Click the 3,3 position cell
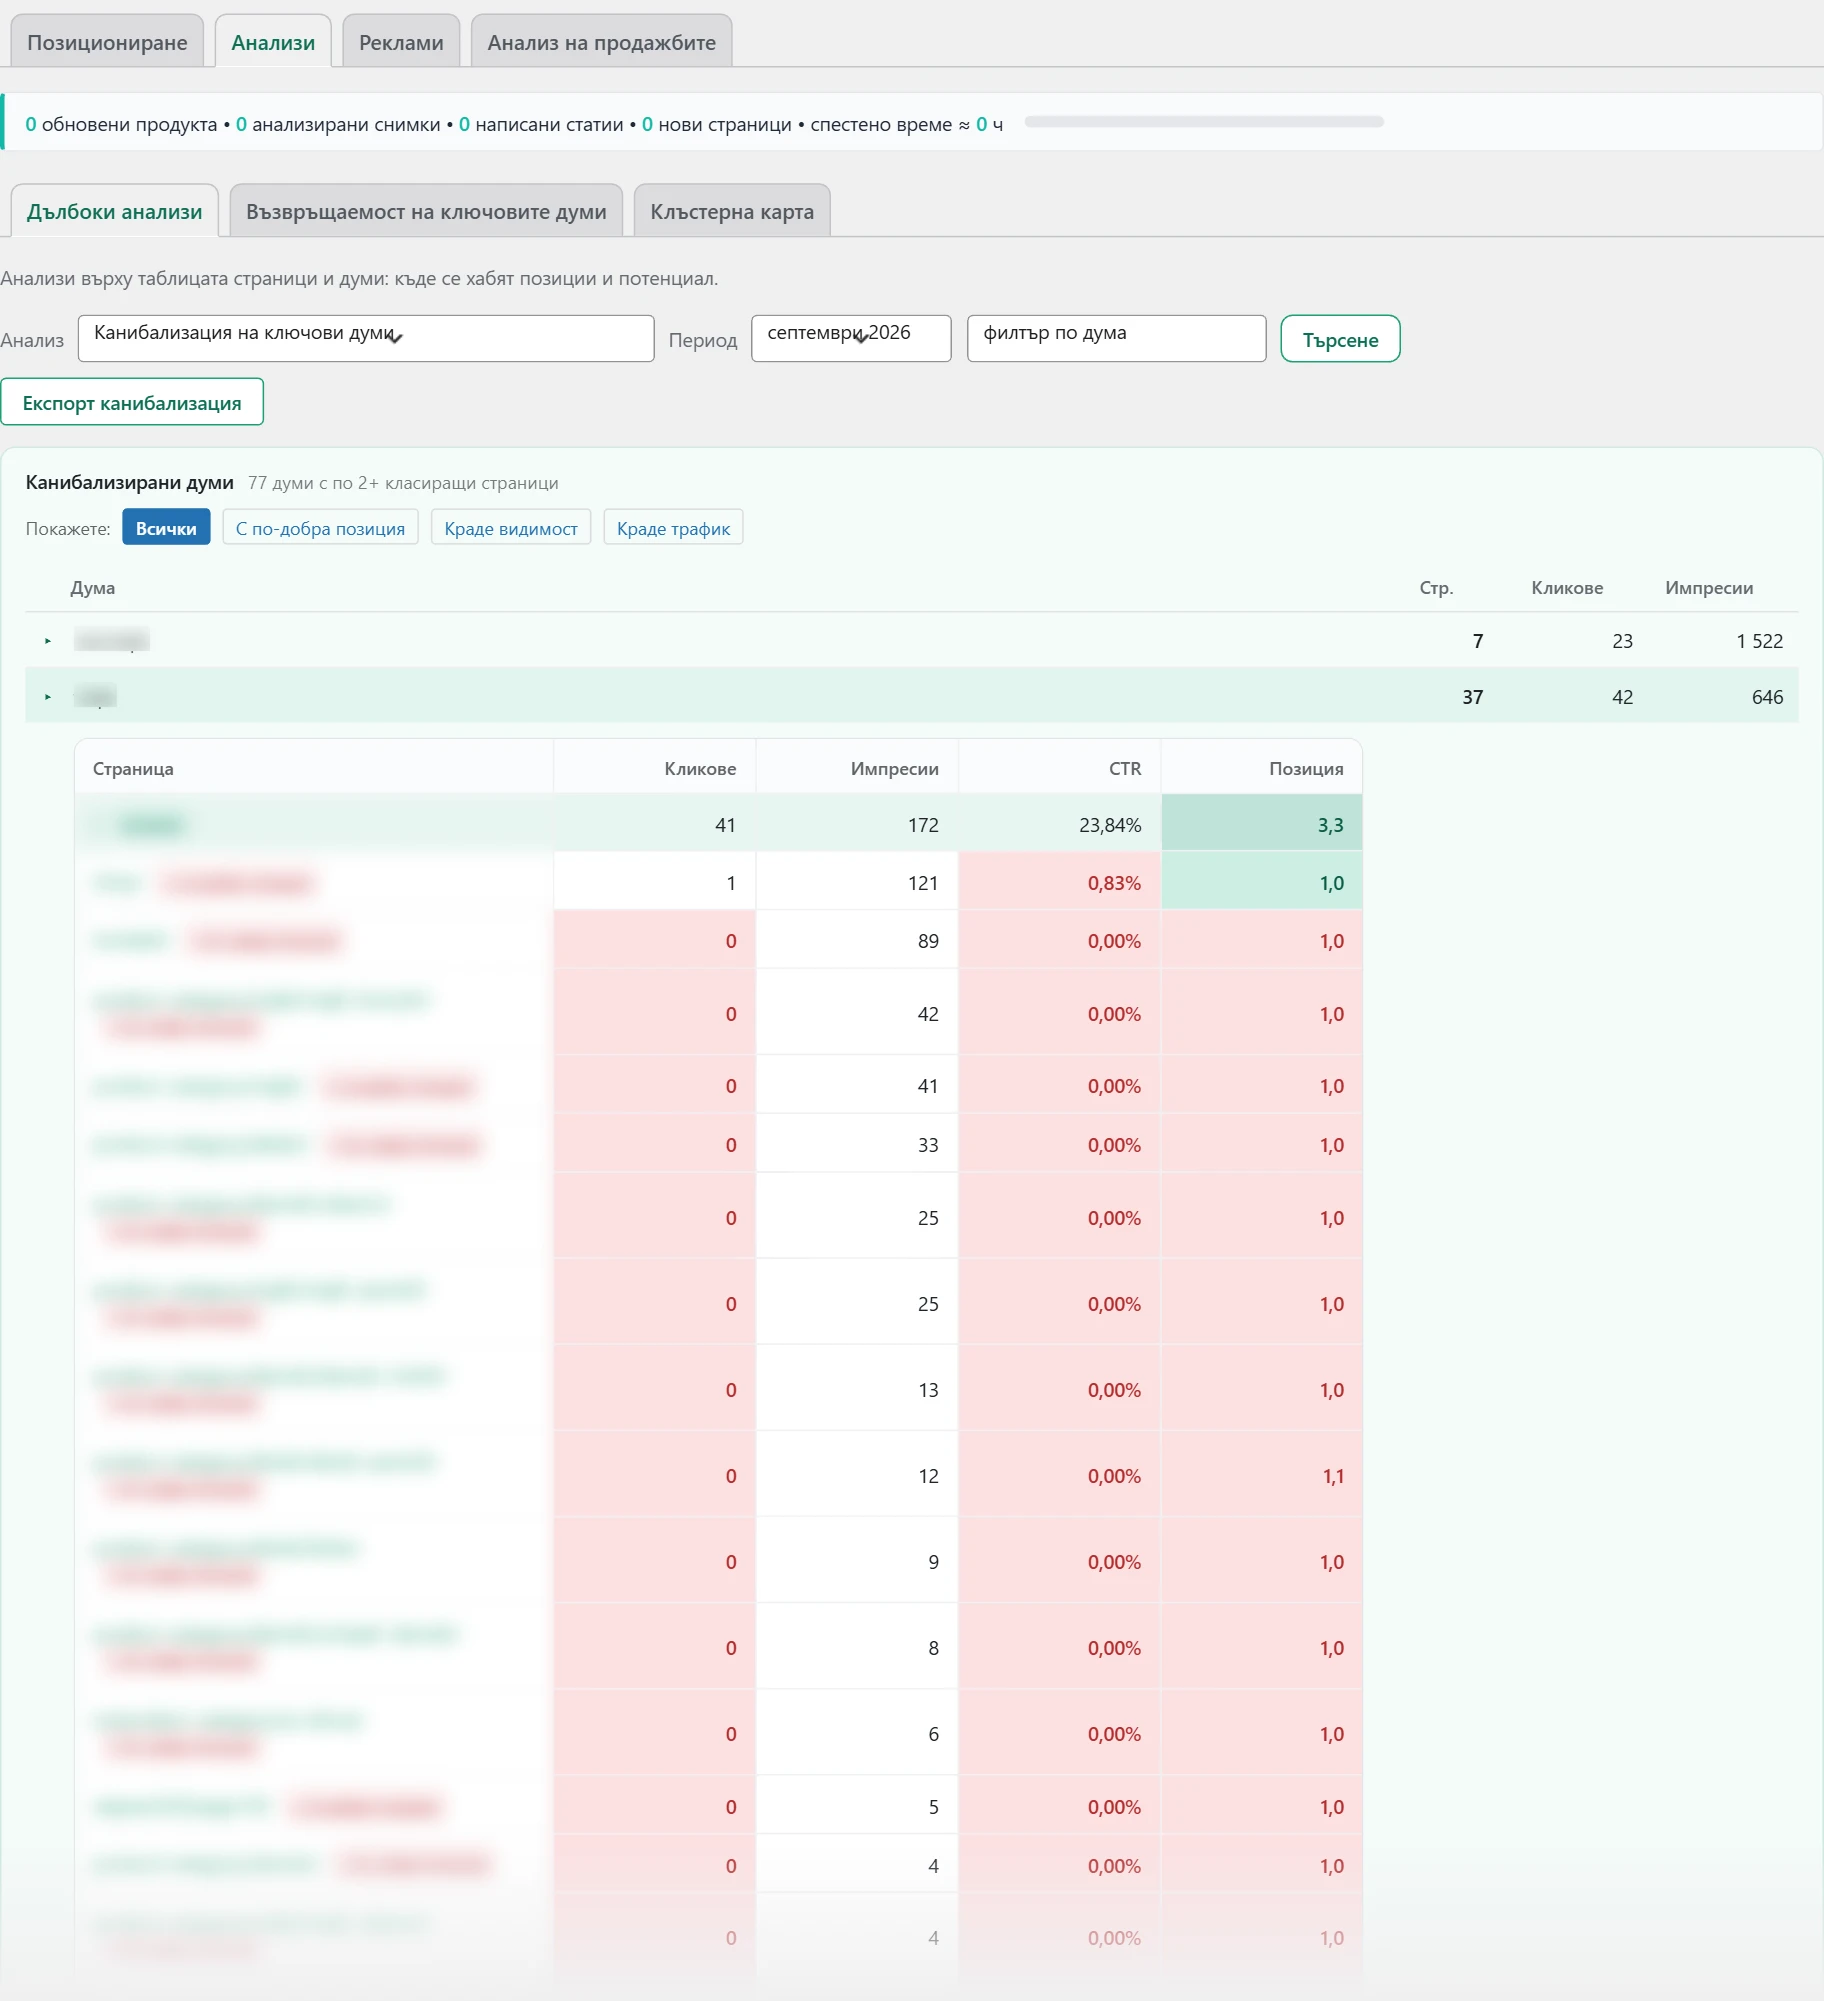Viewport: 1824px width, 2001px height. (x=1261, y=824)
